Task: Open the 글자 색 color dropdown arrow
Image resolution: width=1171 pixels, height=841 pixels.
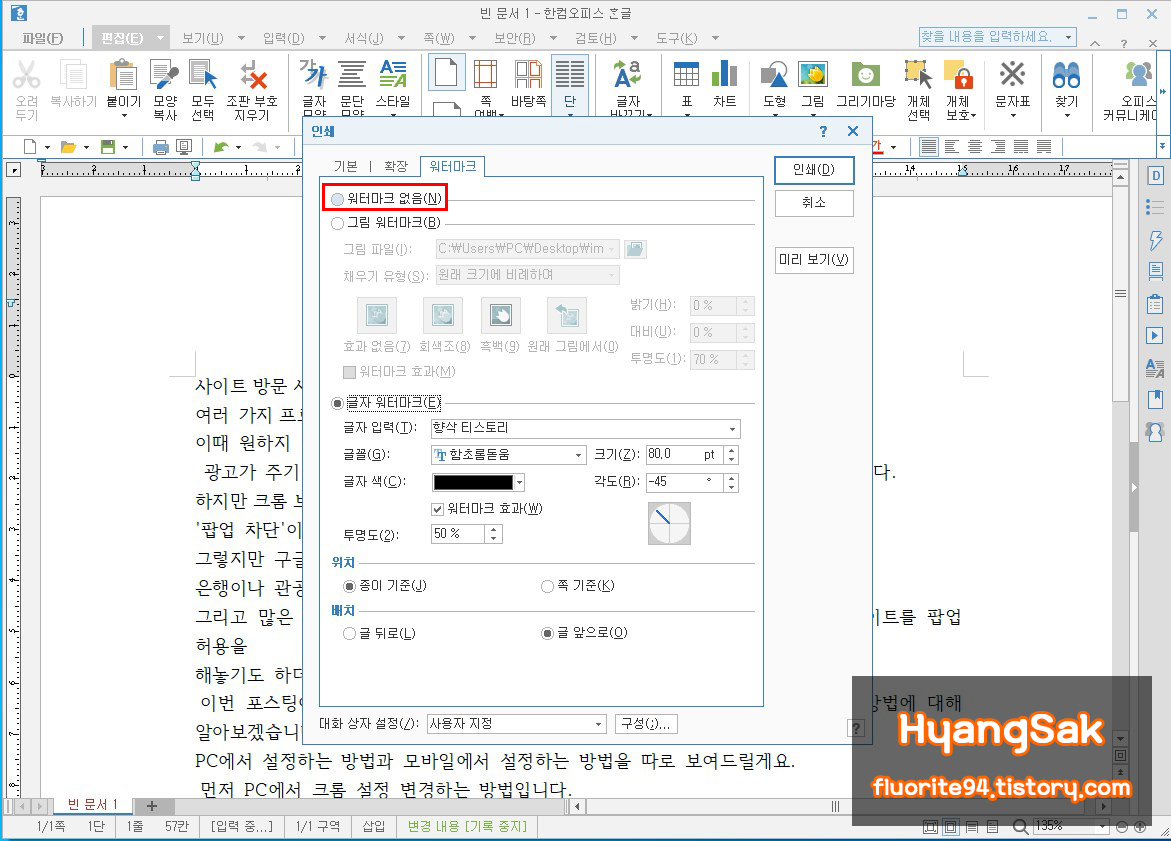Action: 520,482
